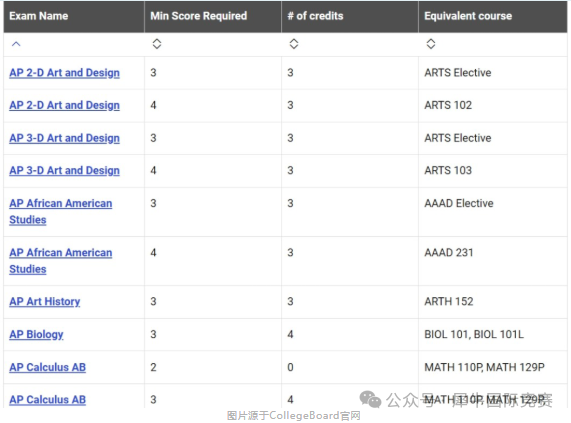
Task: Click the Exam Name column header
Action: (74, 16)
